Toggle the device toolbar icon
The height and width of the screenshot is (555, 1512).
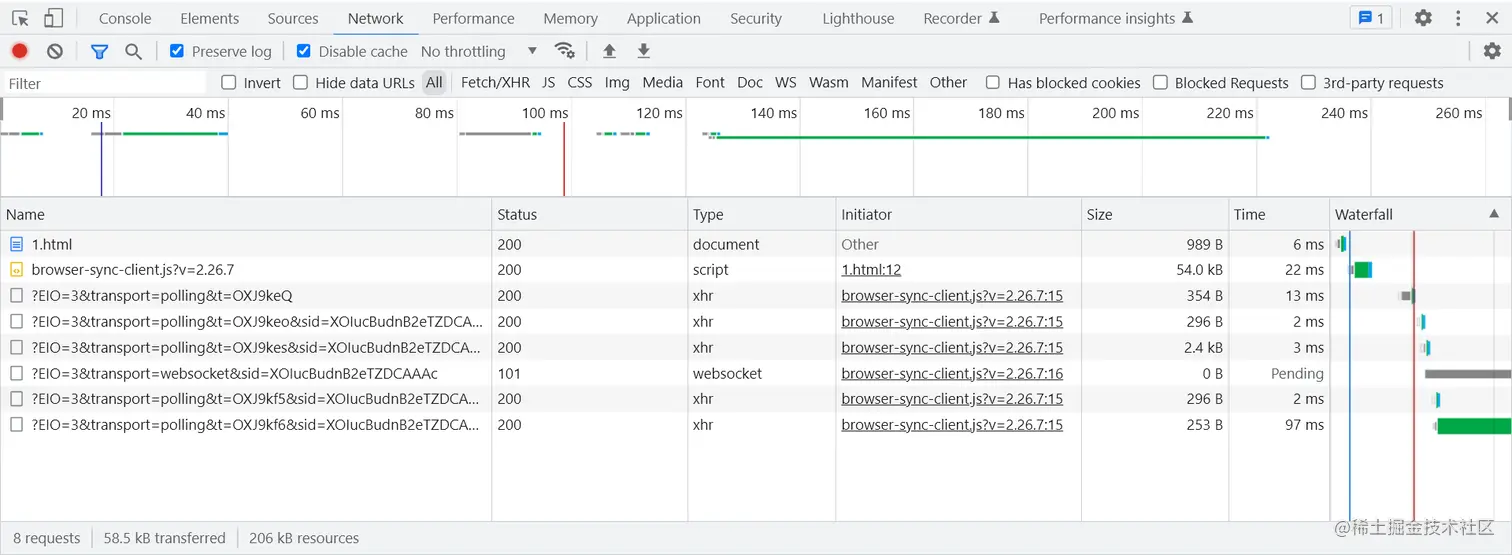(x=53, y=18)
